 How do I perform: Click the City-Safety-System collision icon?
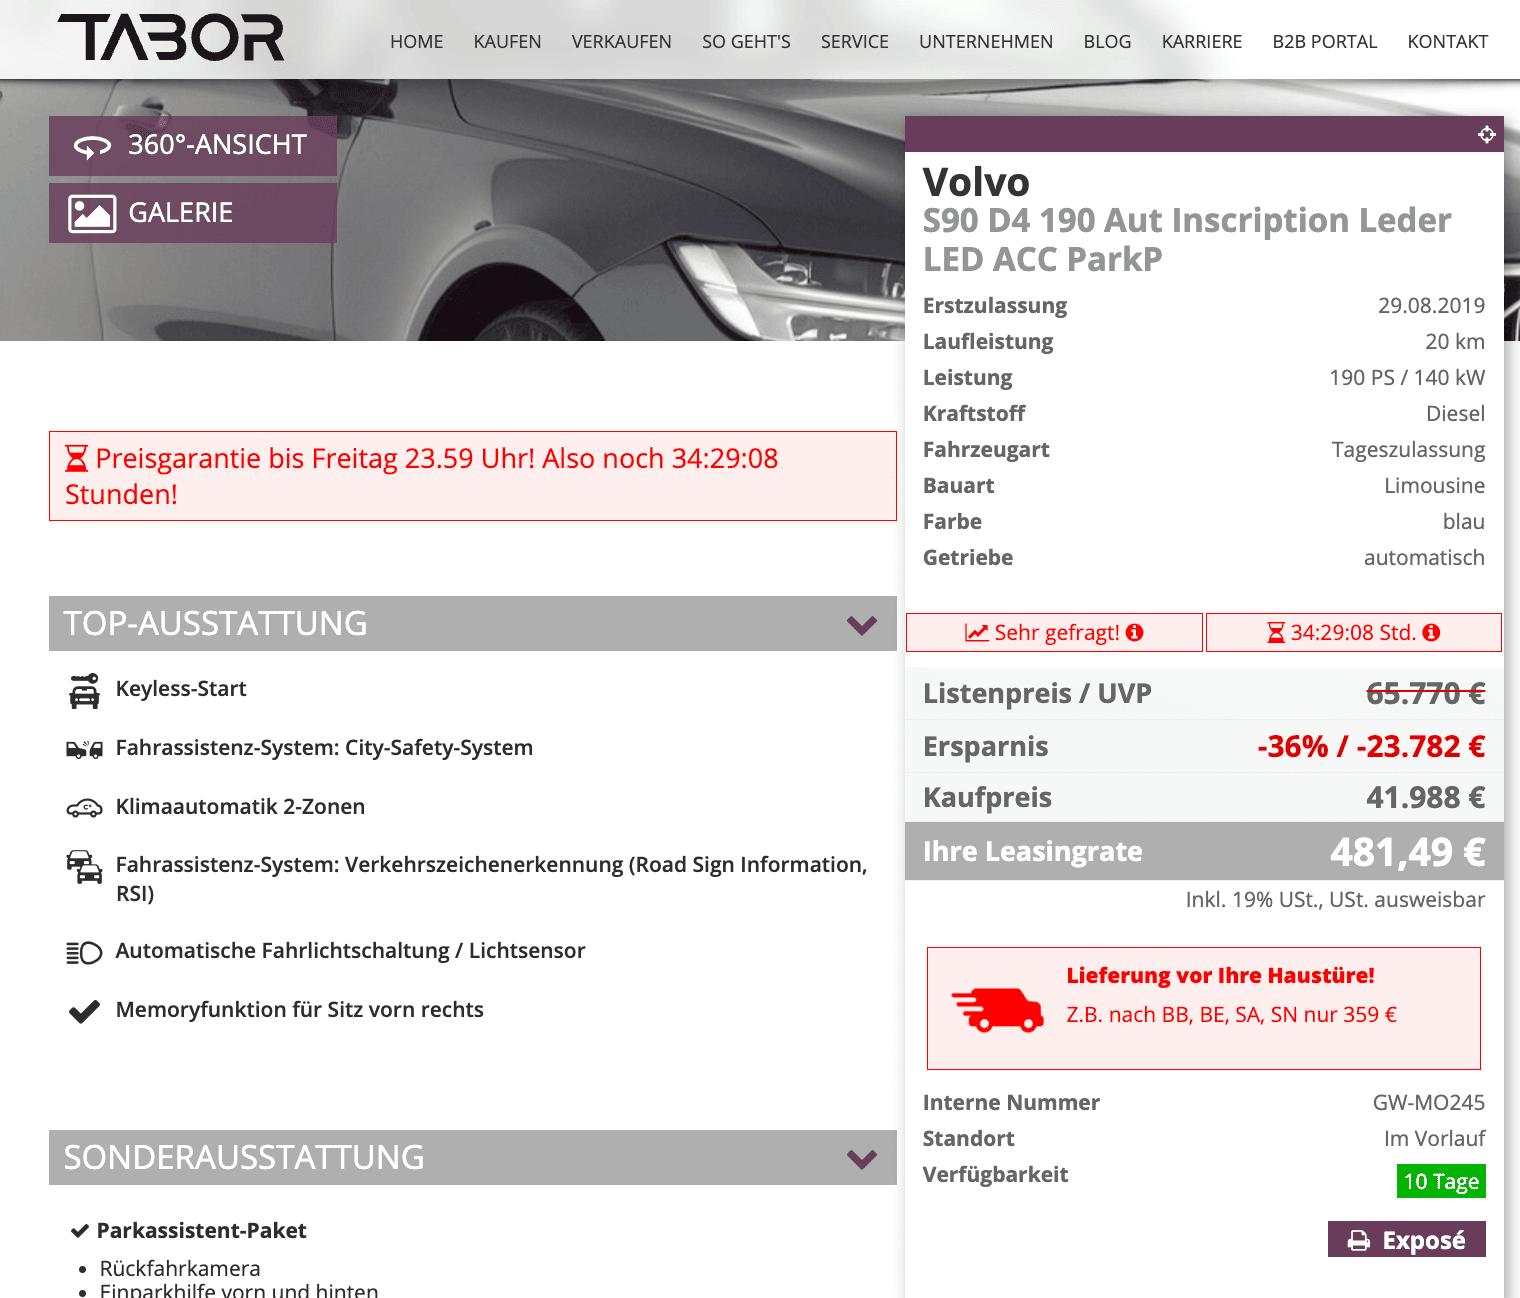tap(84, 749)
